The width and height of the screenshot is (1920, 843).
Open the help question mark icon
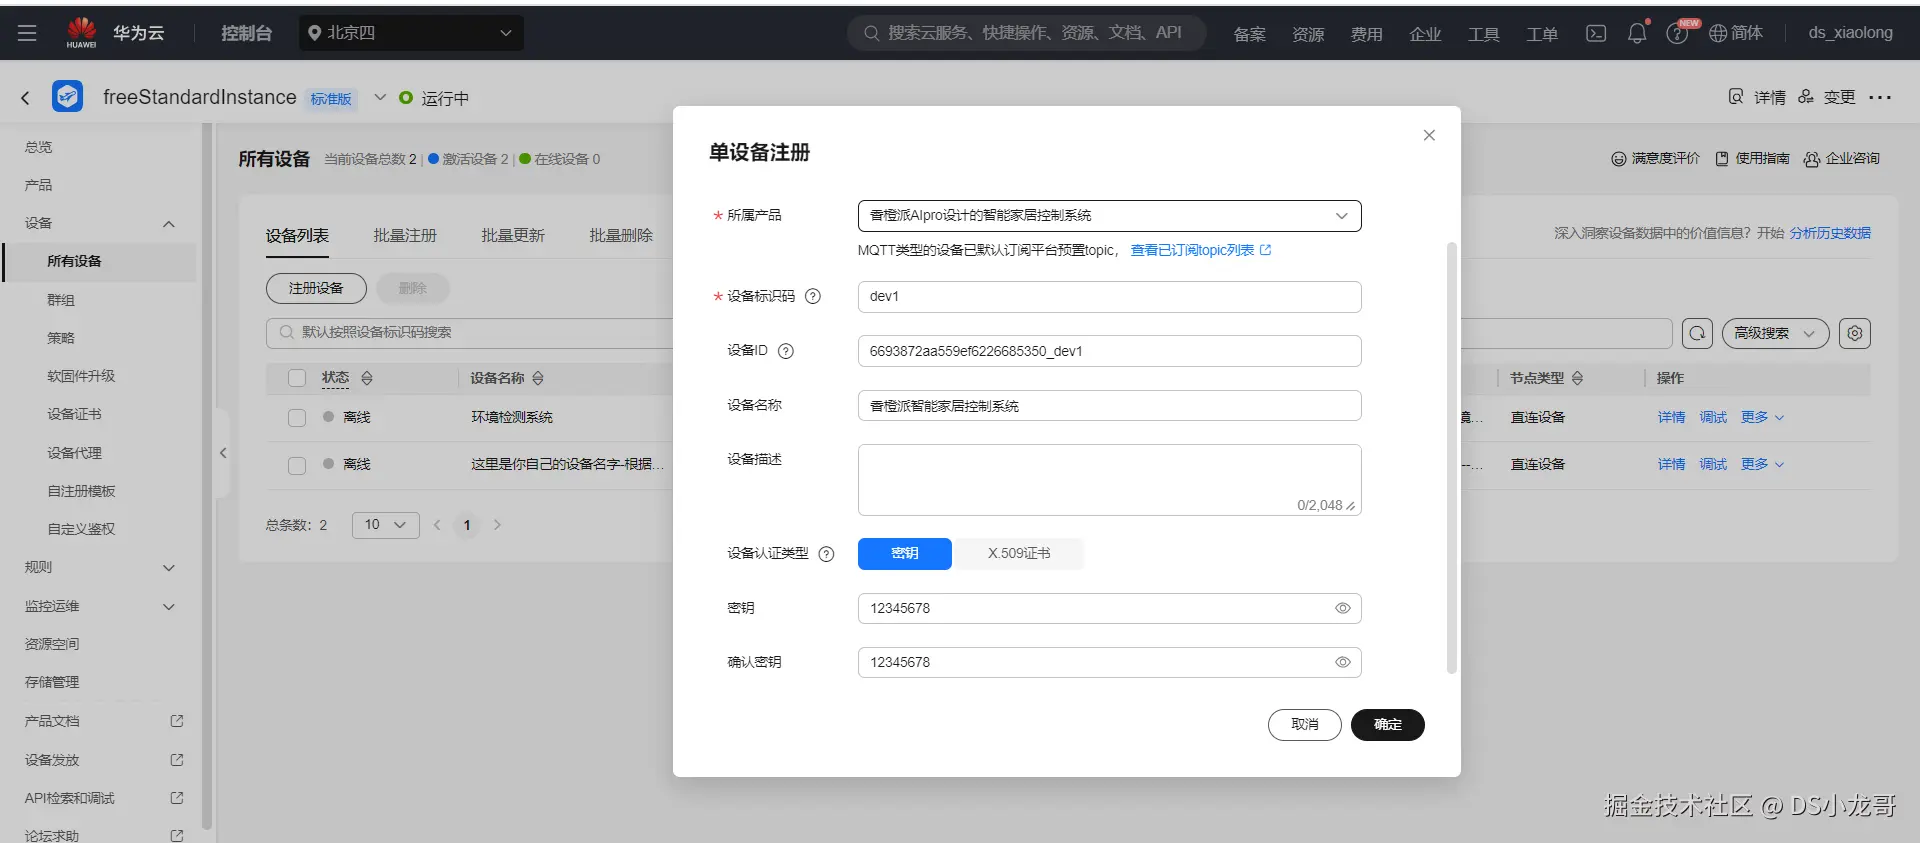coord(1677,34)
